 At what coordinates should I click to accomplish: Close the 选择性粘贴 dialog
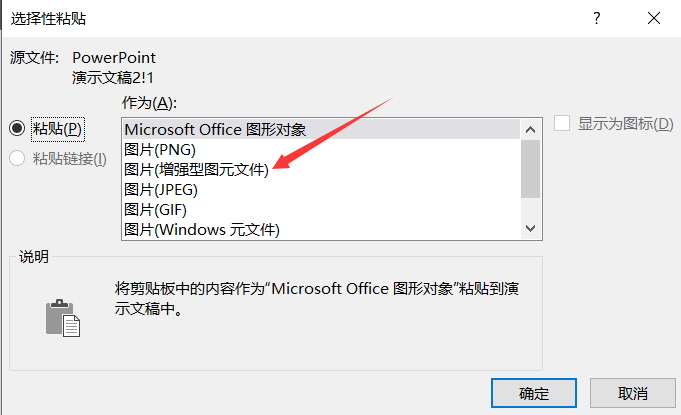click(x=653, y=18)
